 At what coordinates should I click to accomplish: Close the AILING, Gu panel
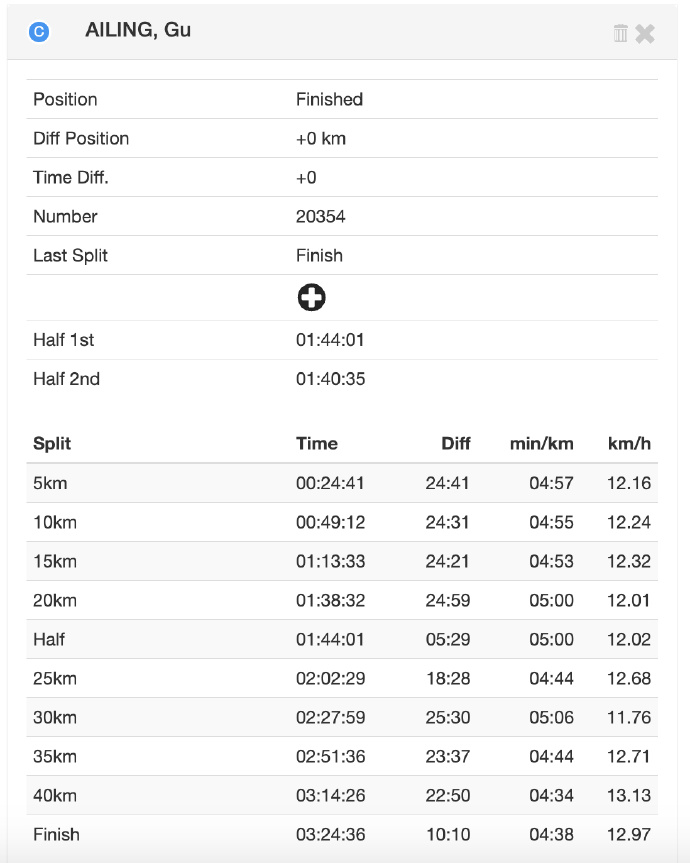point(645,33)
